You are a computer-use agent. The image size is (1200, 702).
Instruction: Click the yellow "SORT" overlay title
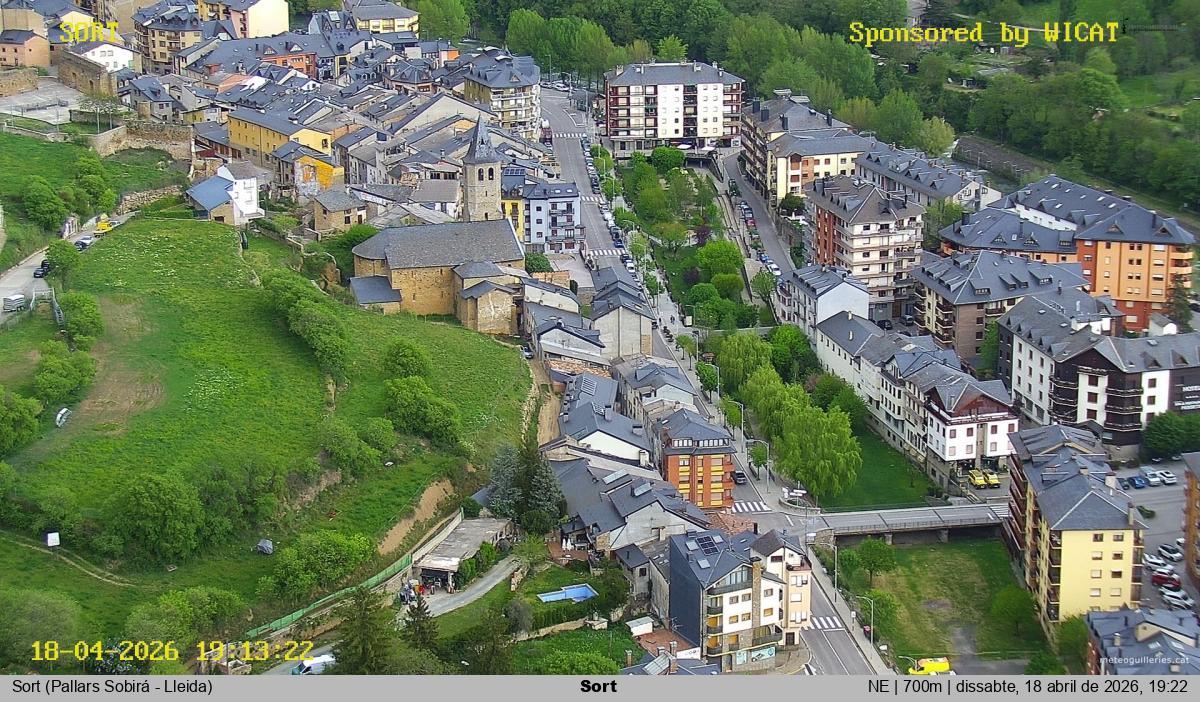point(89,32)
